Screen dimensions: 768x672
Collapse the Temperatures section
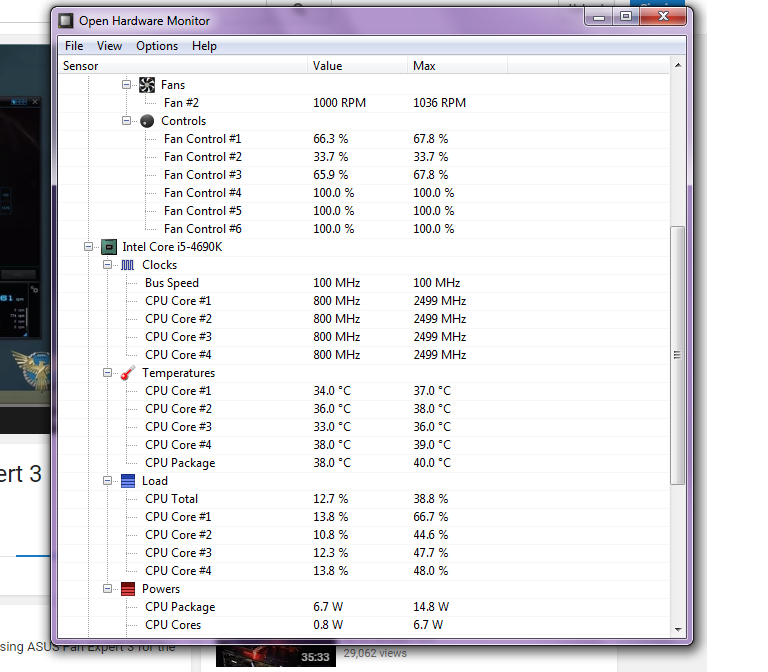107,373
